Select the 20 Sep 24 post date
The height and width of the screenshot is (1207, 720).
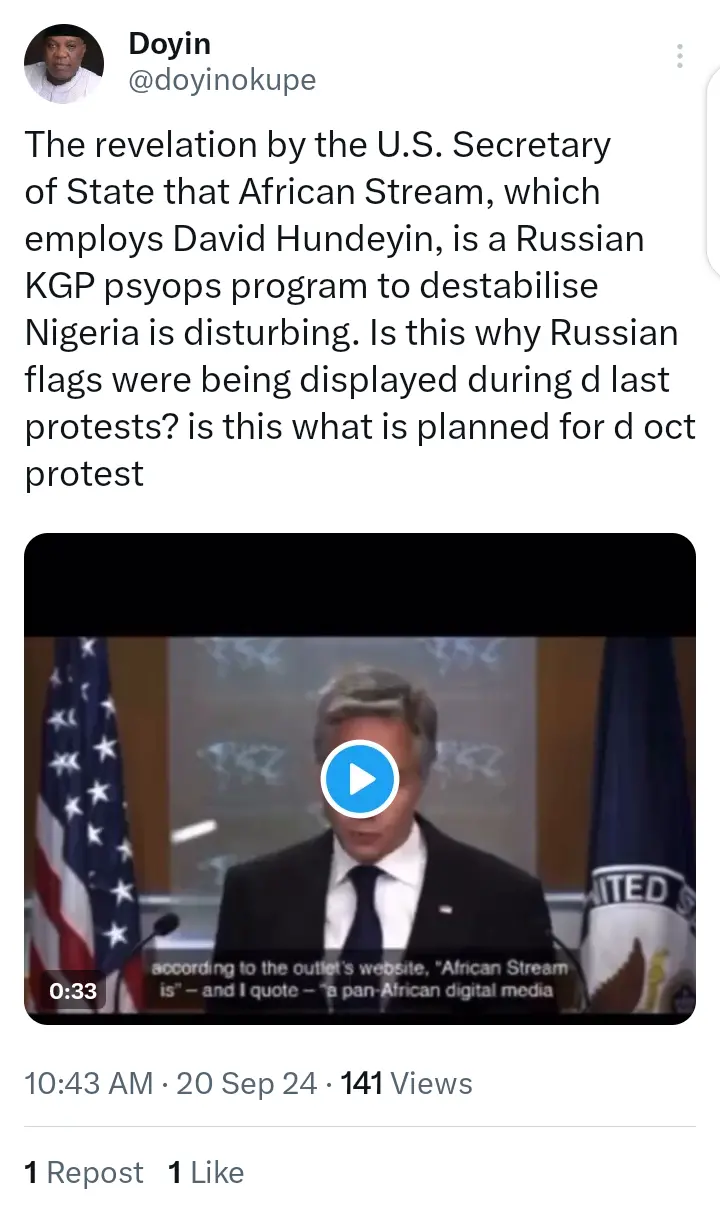(247, 1083)
